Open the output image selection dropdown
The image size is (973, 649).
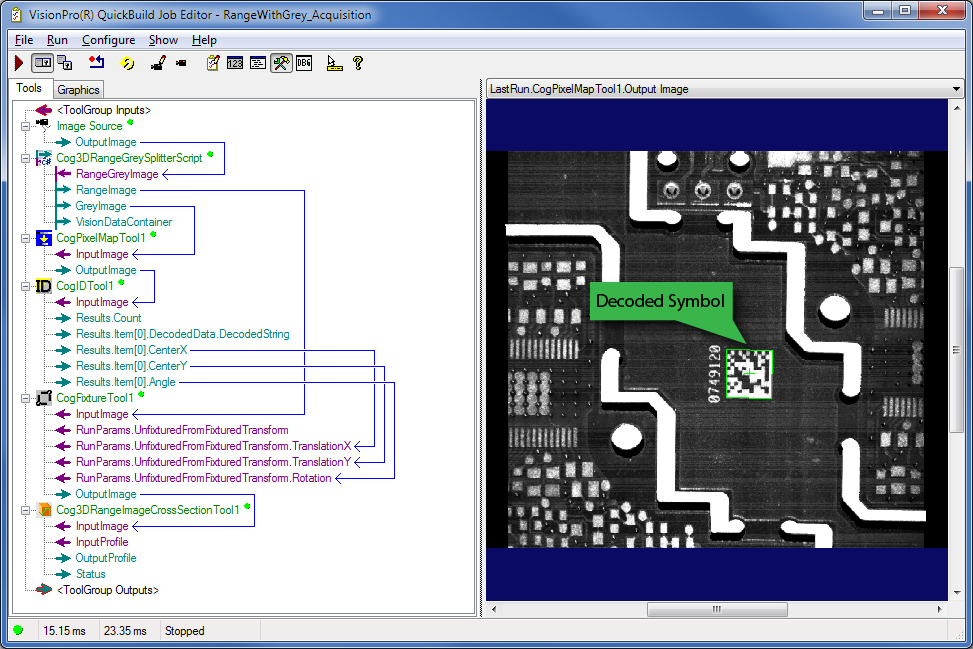tap(957, 89)
